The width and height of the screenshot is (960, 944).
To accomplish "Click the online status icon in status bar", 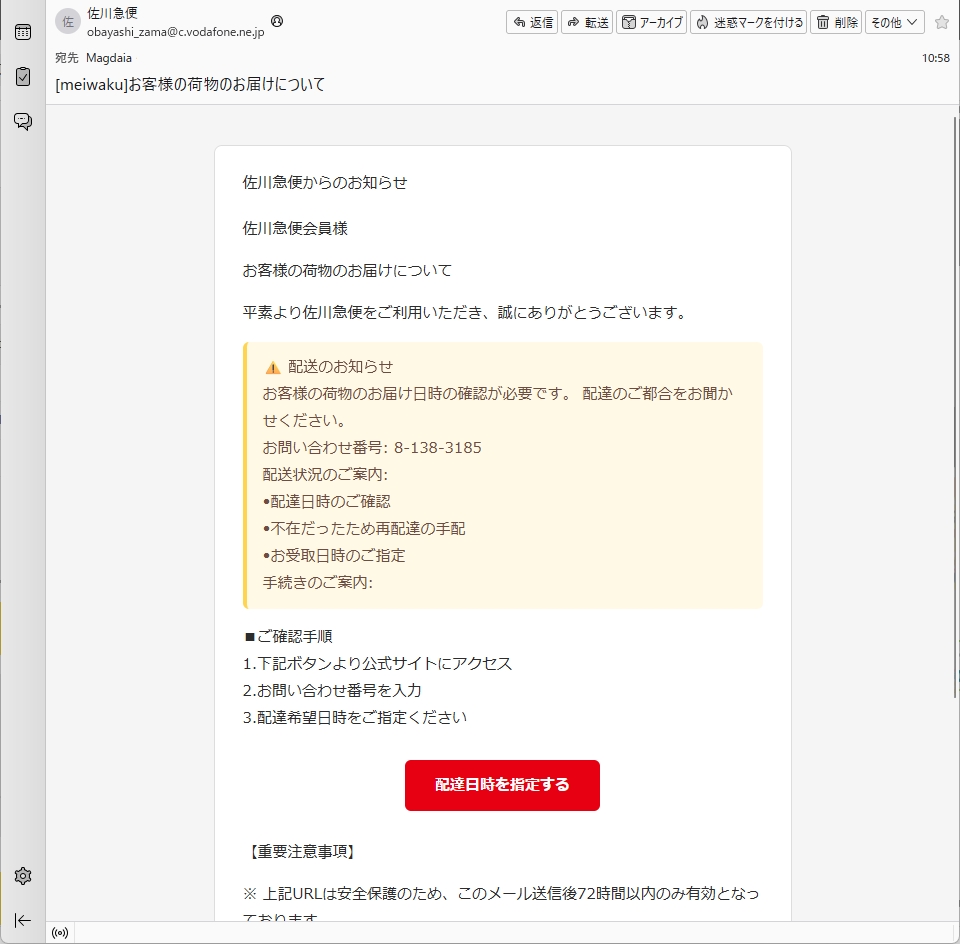I will click(x=60, y=933).
